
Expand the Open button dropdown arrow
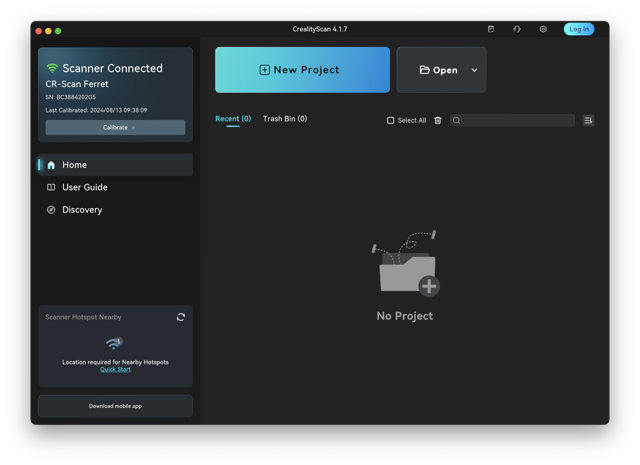click(474, 70)
